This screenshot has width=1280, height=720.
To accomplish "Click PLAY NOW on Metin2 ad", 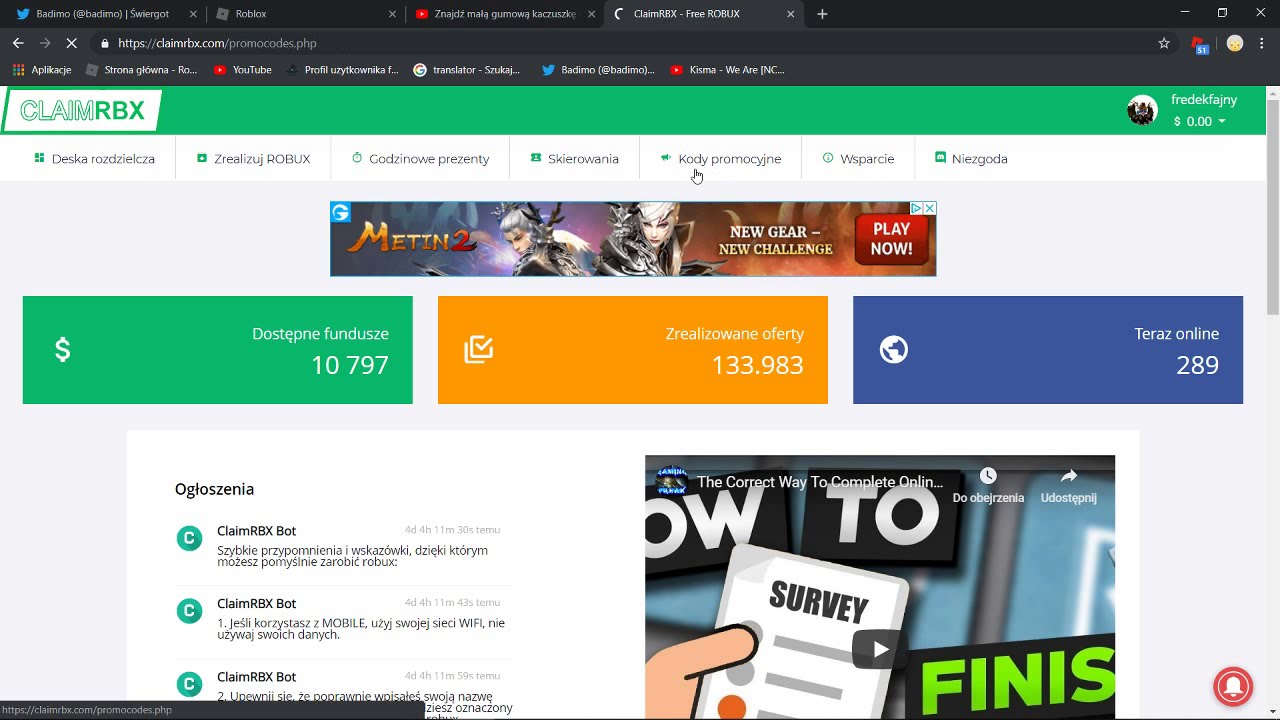I will click(891, 239).
